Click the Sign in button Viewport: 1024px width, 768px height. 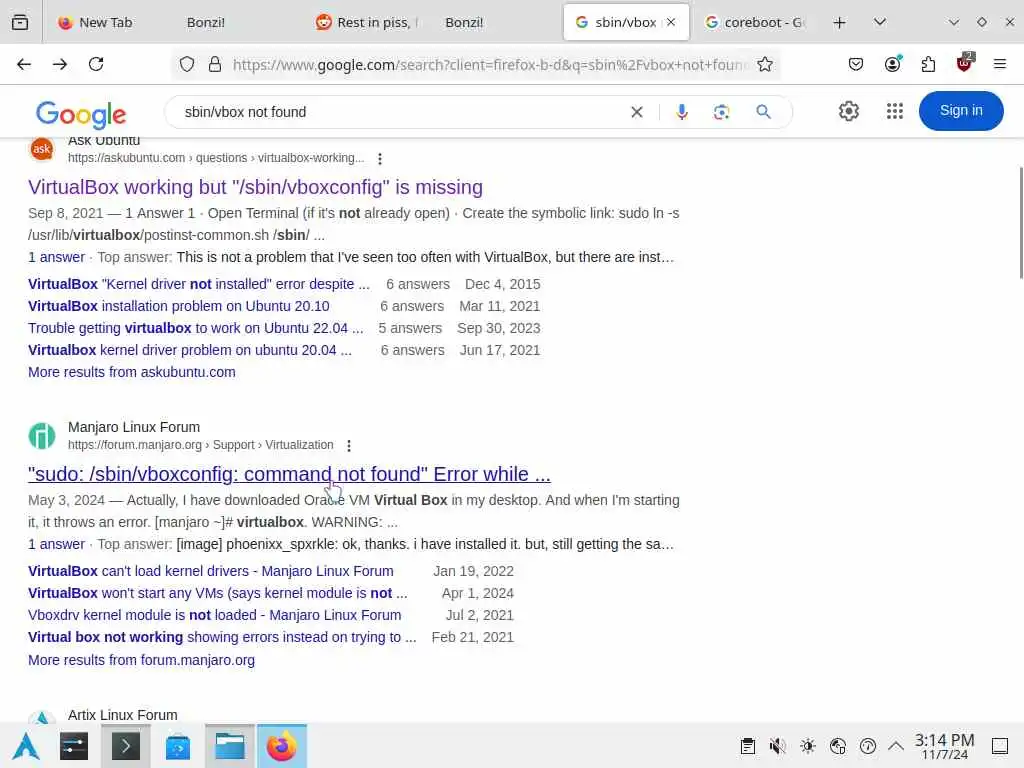961,111
